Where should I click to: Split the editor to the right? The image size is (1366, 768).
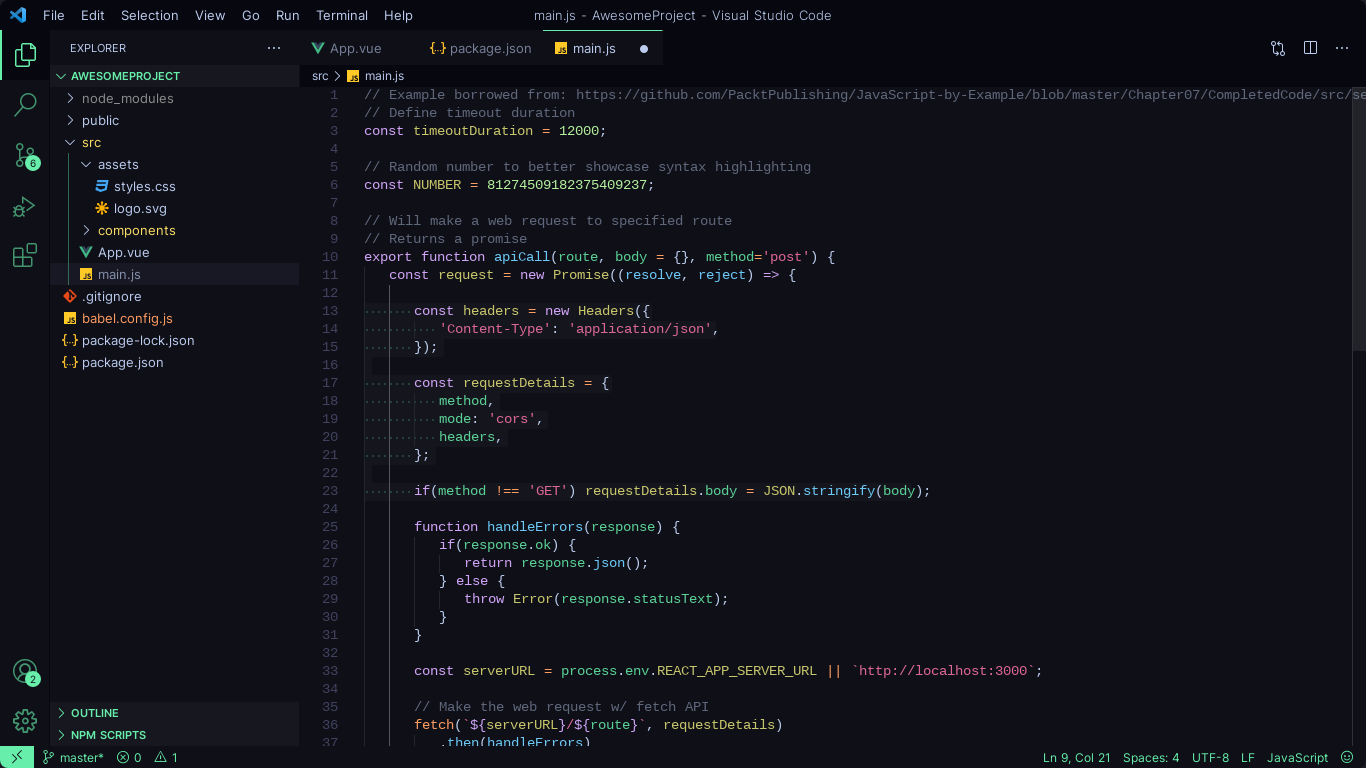tap(1311, 48)
